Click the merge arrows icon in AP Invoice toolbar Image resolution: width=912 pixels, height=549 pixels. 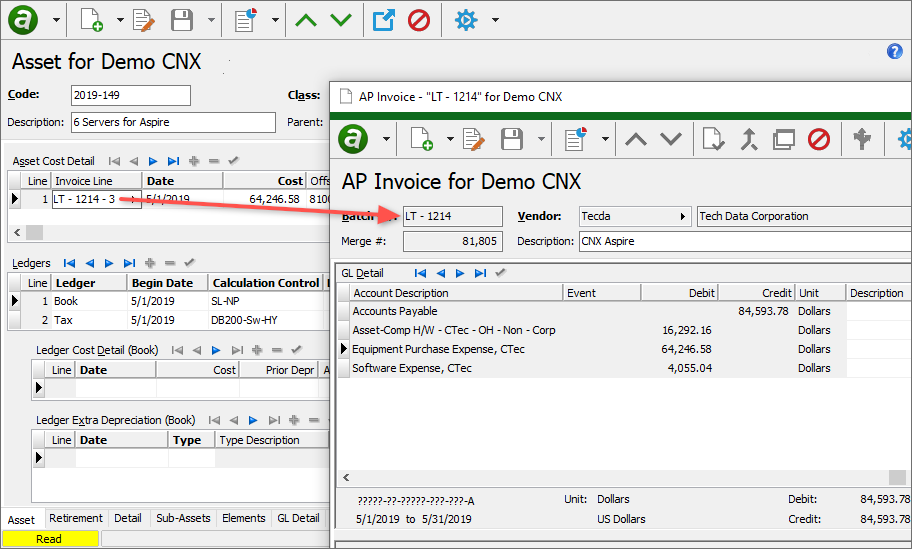coord(749,139)
